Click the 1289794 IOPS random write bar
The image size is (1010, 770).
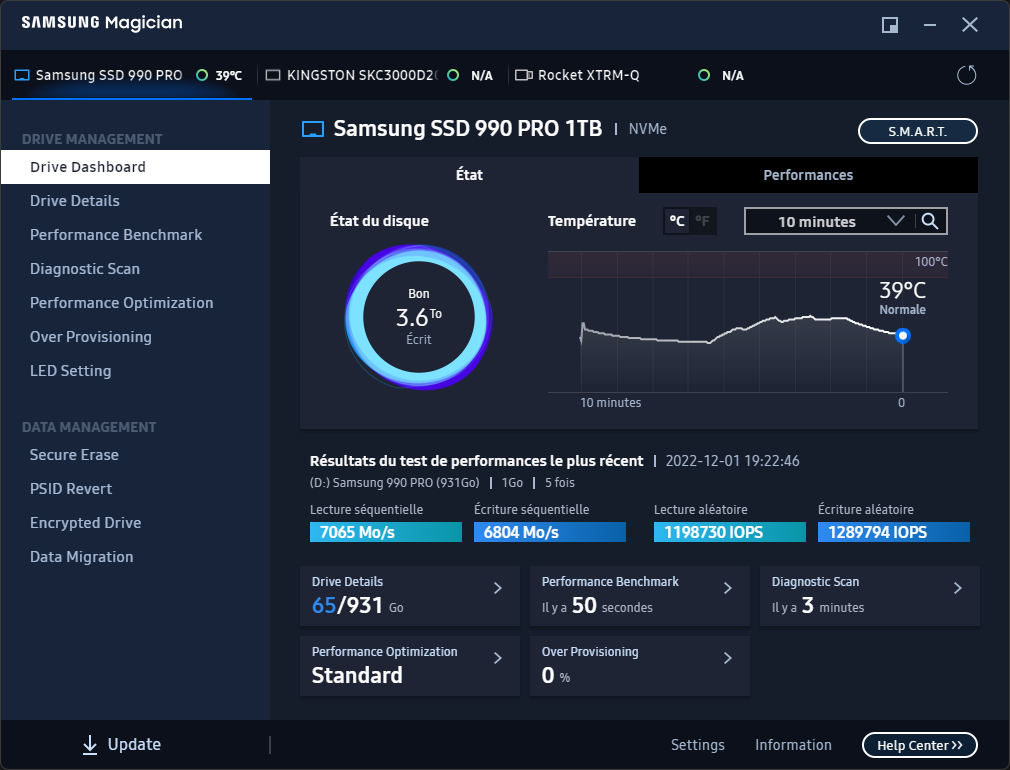point(893,532)
